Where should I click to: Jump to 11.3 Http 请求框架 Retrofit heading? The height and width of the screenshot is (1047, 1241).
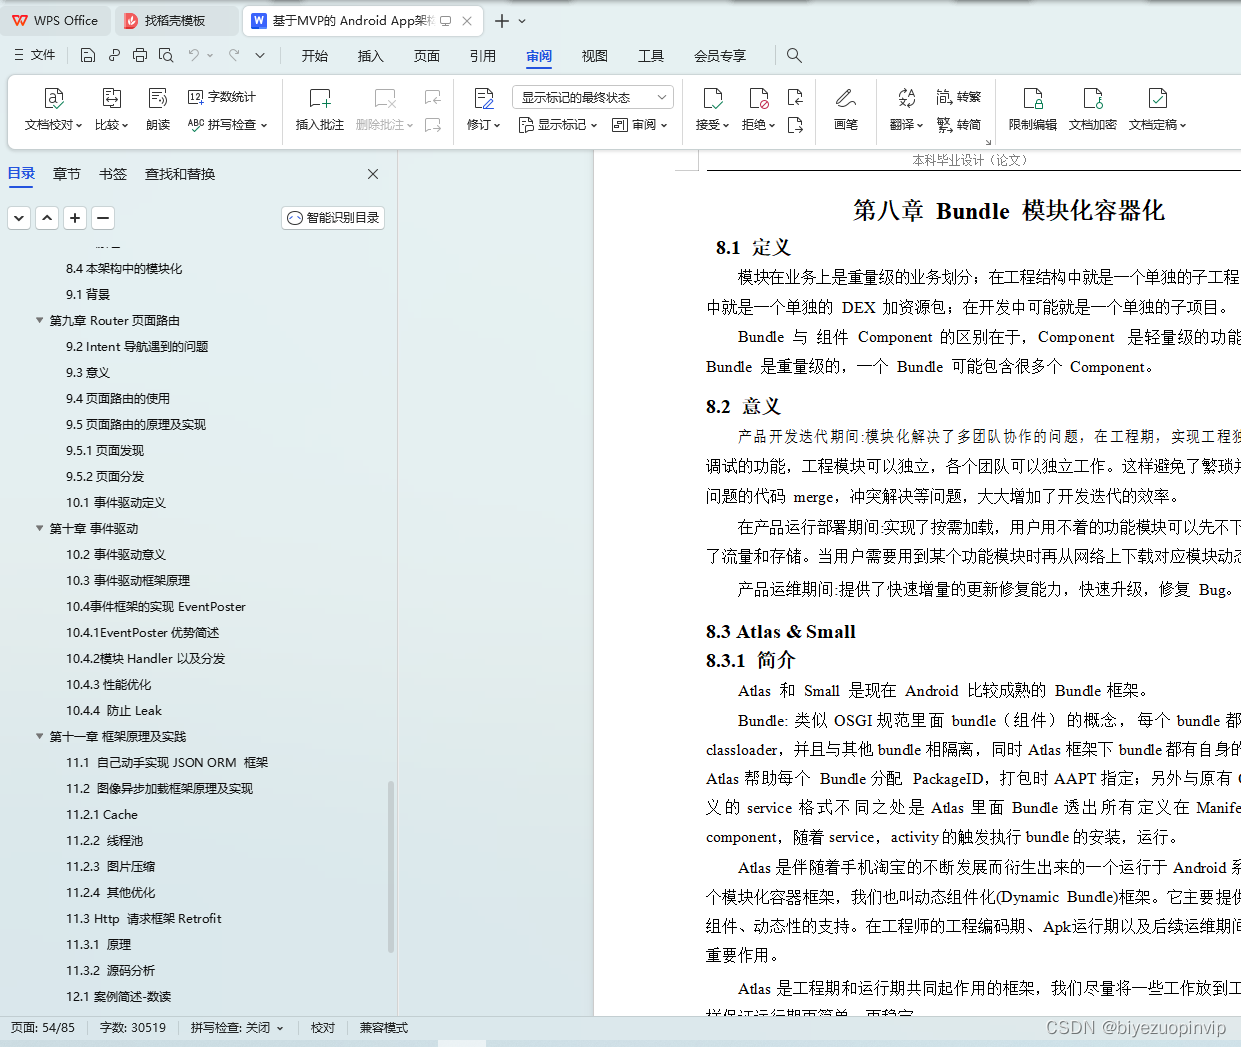(x=144, y=919)
